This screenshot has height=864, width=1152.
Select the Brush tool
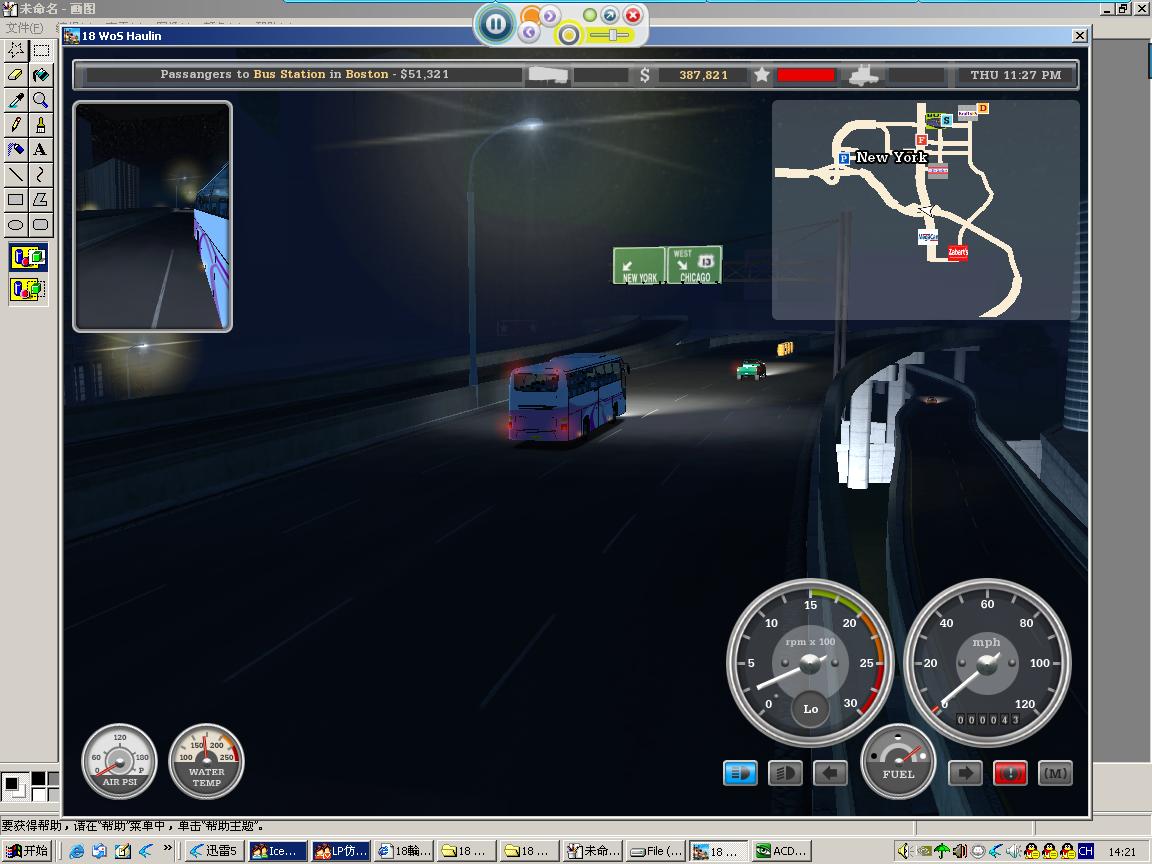41,124
